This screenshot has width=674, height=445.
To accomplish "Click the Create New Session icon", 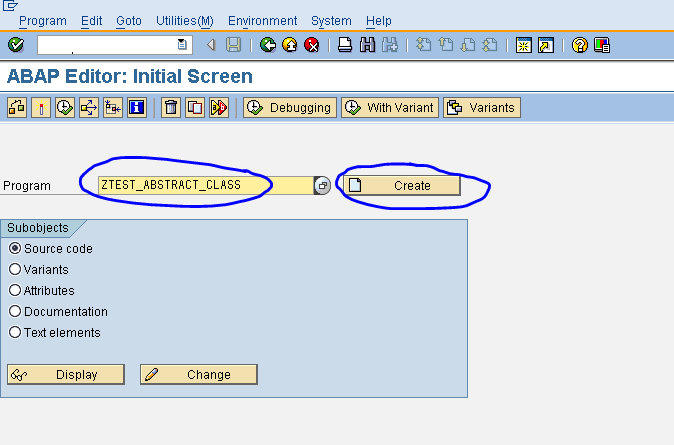I will [x=524, y=45].
